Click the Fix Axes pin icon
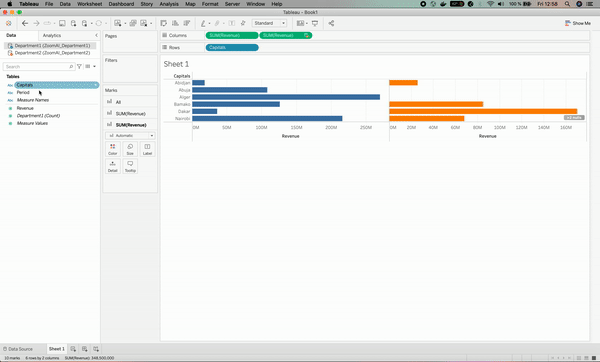This screenshot has height=362, width=600. click(243, 23)
